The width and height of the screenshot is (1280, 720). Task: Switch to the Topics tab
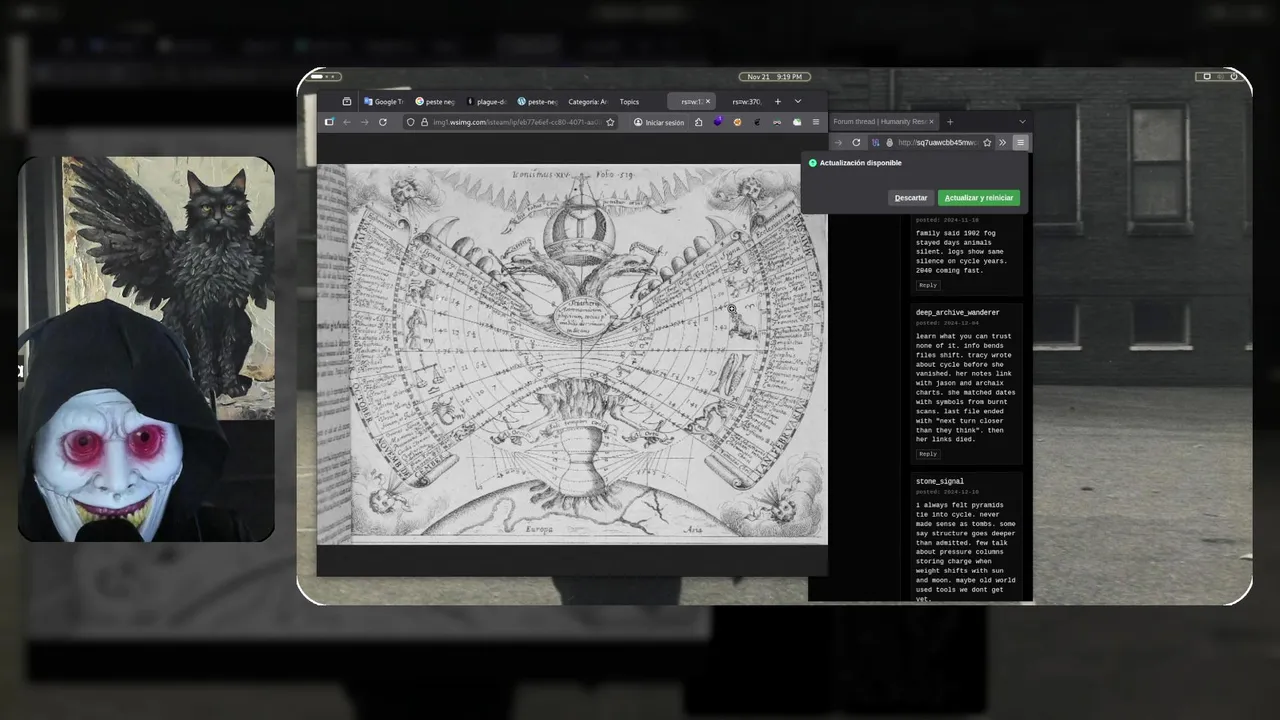(x=629, y=101)
